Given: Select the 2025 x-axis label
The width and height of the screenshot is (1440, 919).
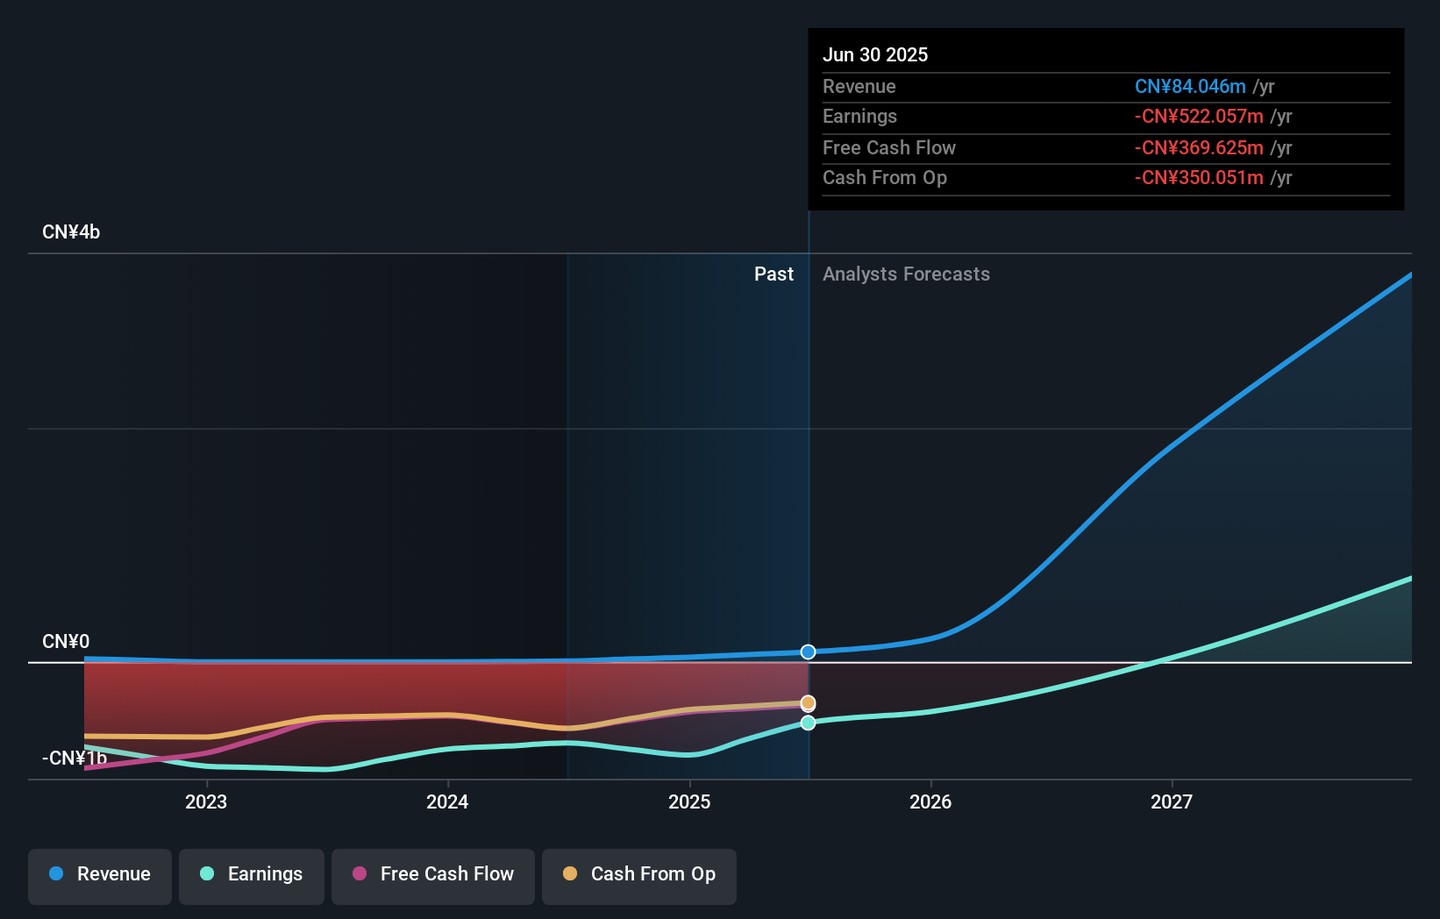Looking at the screenshot, I should pos(689,802).
